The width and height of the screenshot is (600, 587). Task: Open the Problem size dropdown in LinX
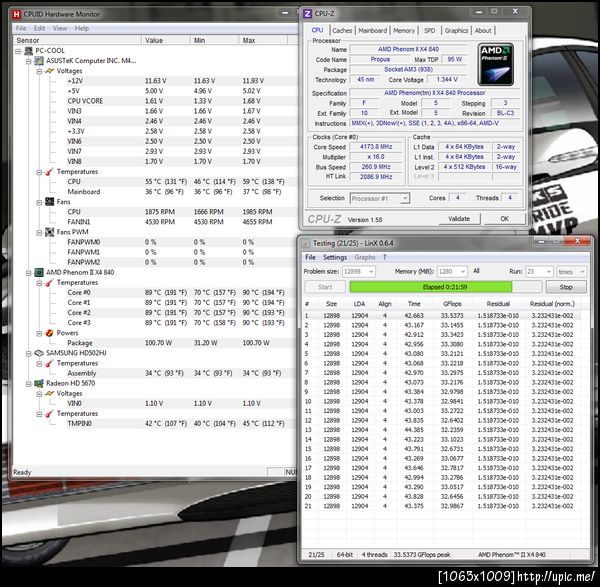(370, 272)
